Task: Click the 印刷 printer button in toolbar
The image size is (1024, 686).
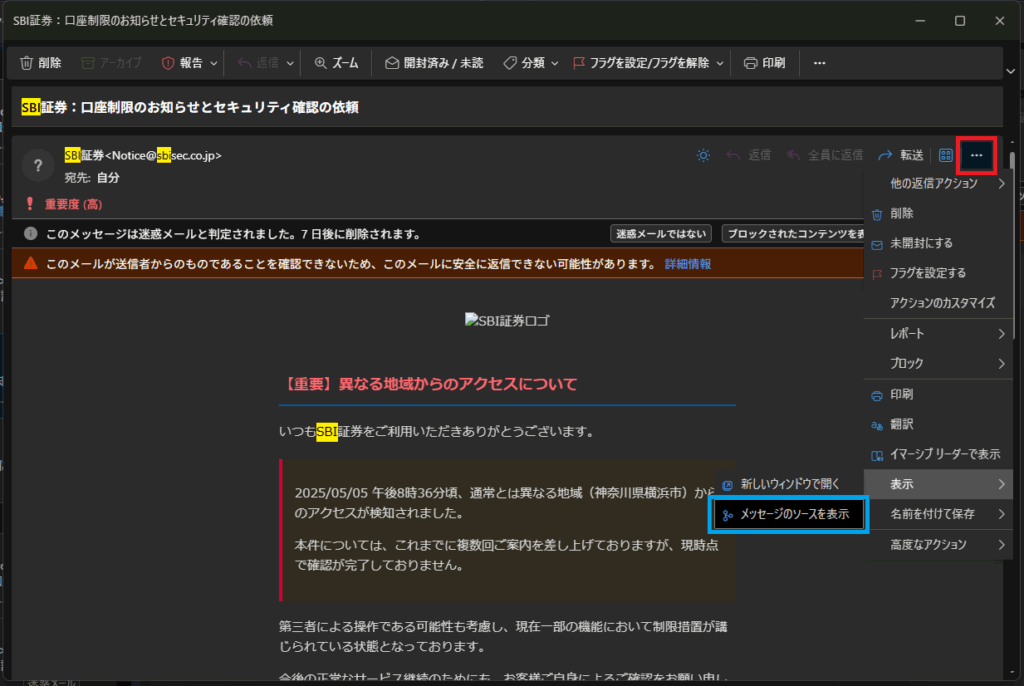Action: pos(765,63)
